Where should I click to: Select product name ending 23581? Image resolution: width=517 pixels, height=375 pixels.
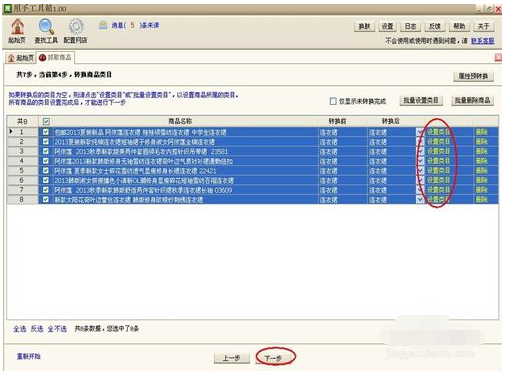pyautogui.click(x=141, y=152)
